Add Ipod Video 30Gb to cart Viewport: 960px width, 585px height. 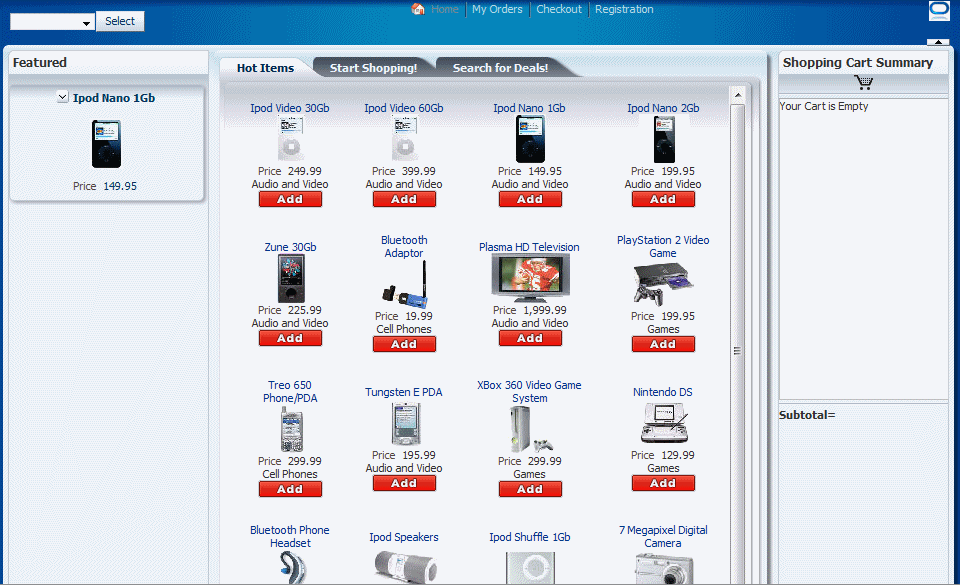pyautogui.click(x=290, y=199)
